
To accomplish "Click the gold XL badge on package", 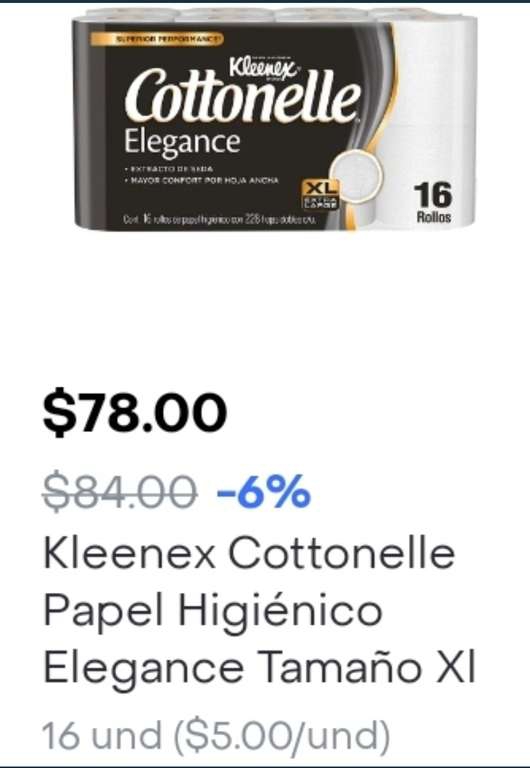I will pos(321,194).
